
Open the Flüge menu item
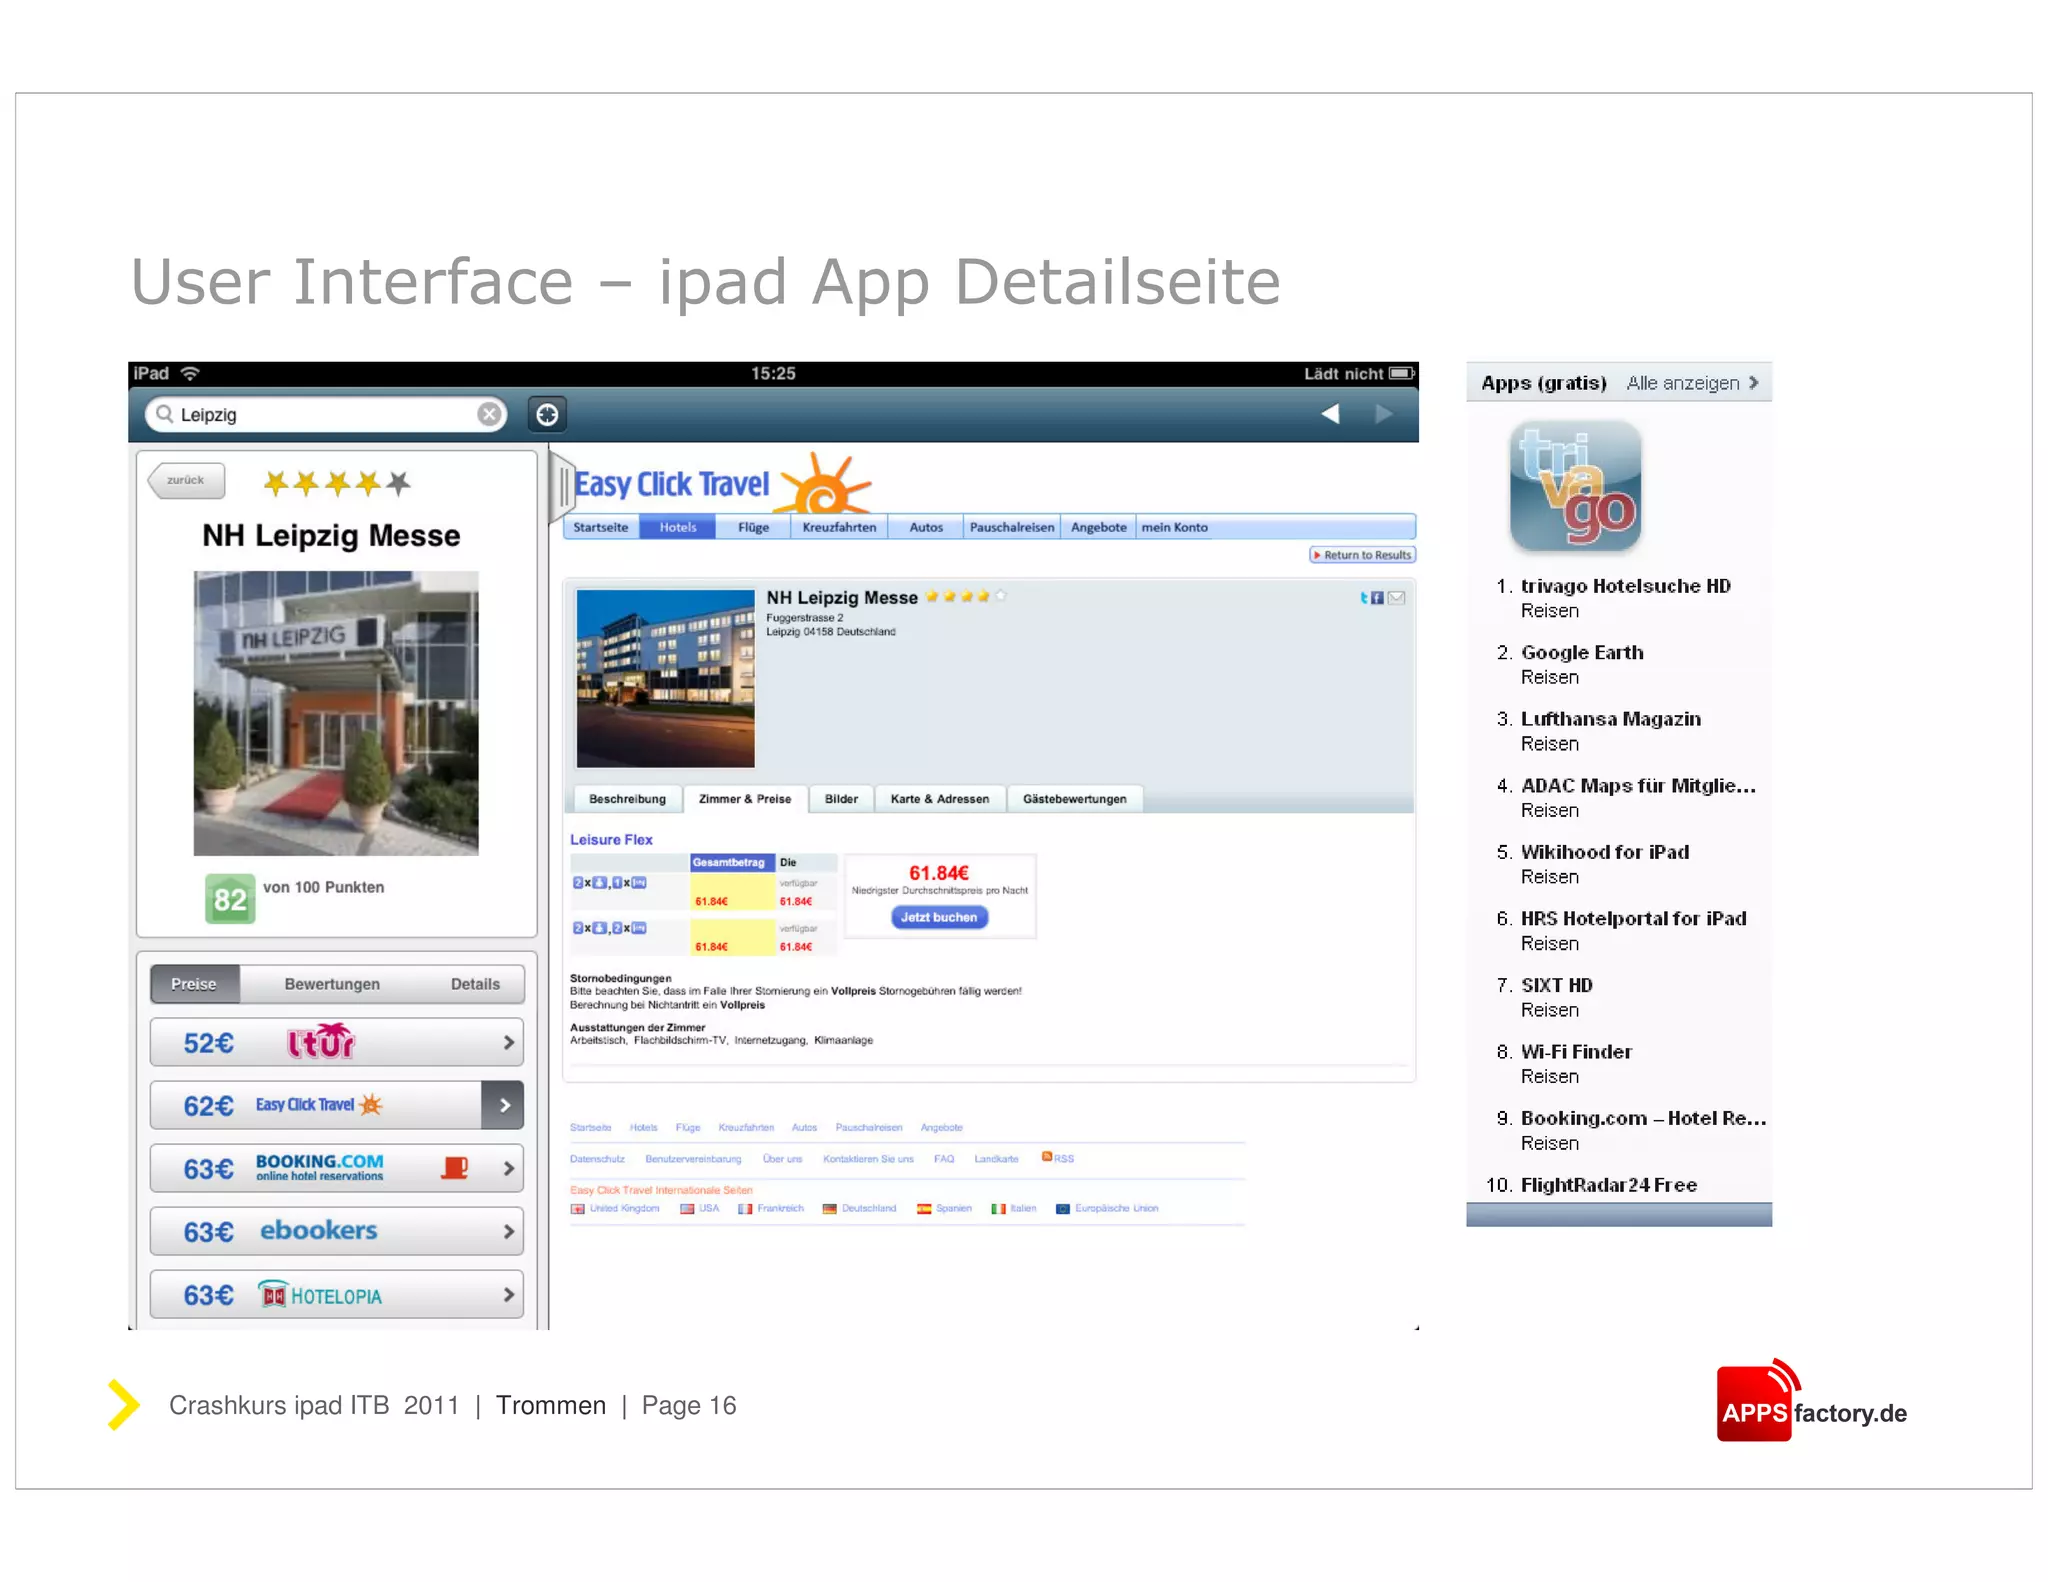pyautogui.click(x=753, y=527)
